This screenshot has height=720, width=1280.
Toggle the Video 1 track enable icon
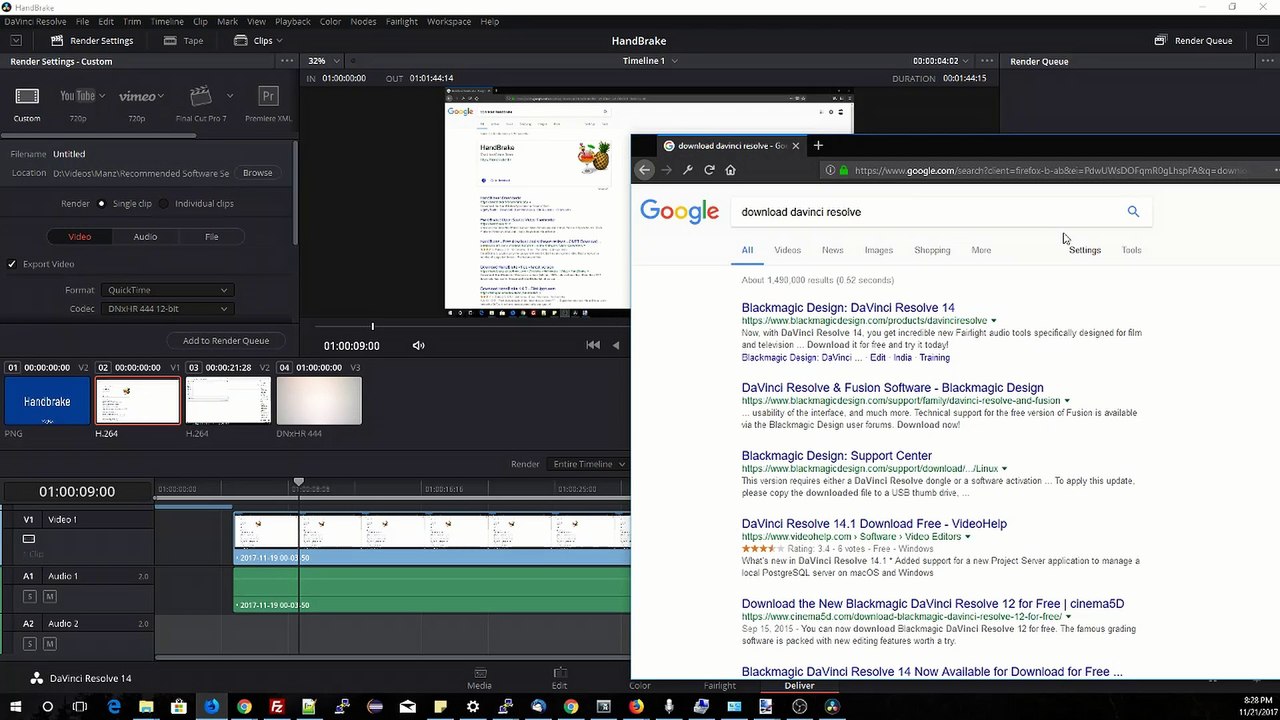pyautogui.click(x=29, y=539)
